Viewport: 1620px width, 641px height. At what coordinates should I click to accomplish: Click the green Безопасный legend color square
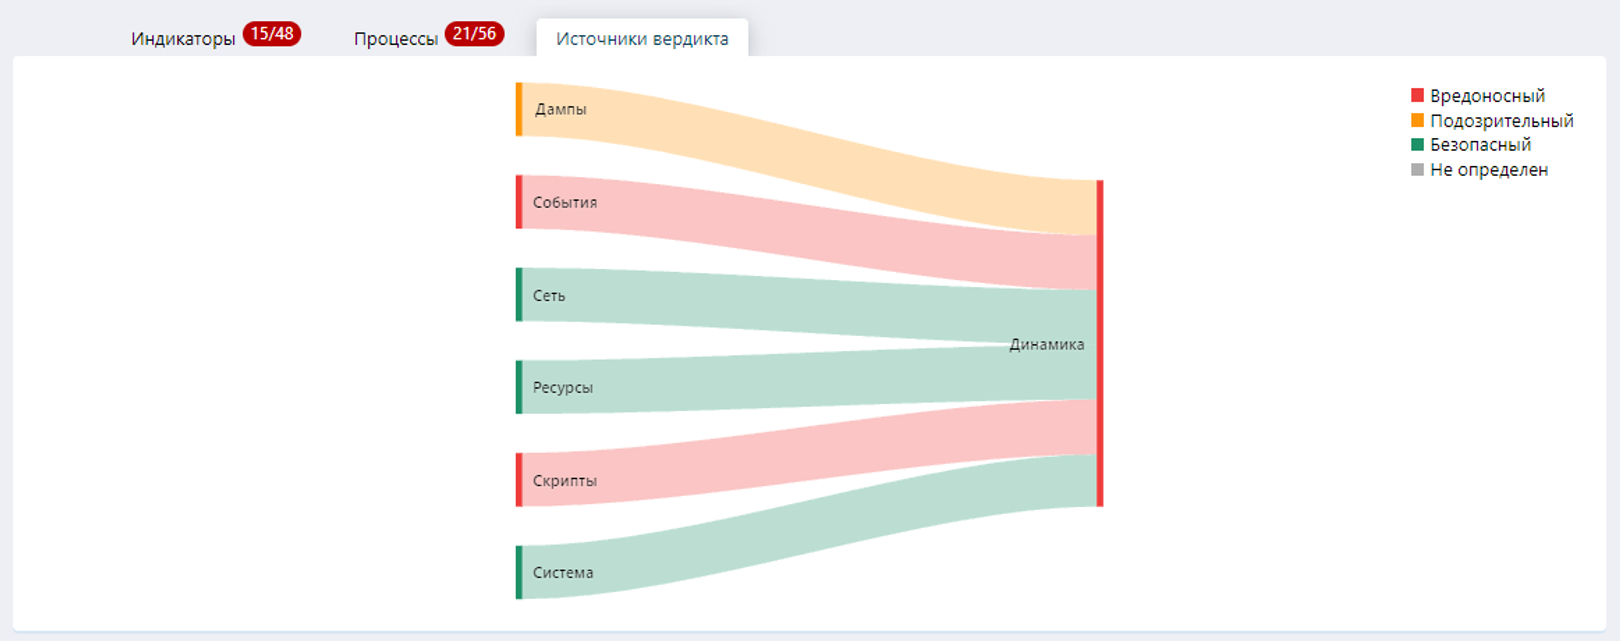(x=1417, y=145)
